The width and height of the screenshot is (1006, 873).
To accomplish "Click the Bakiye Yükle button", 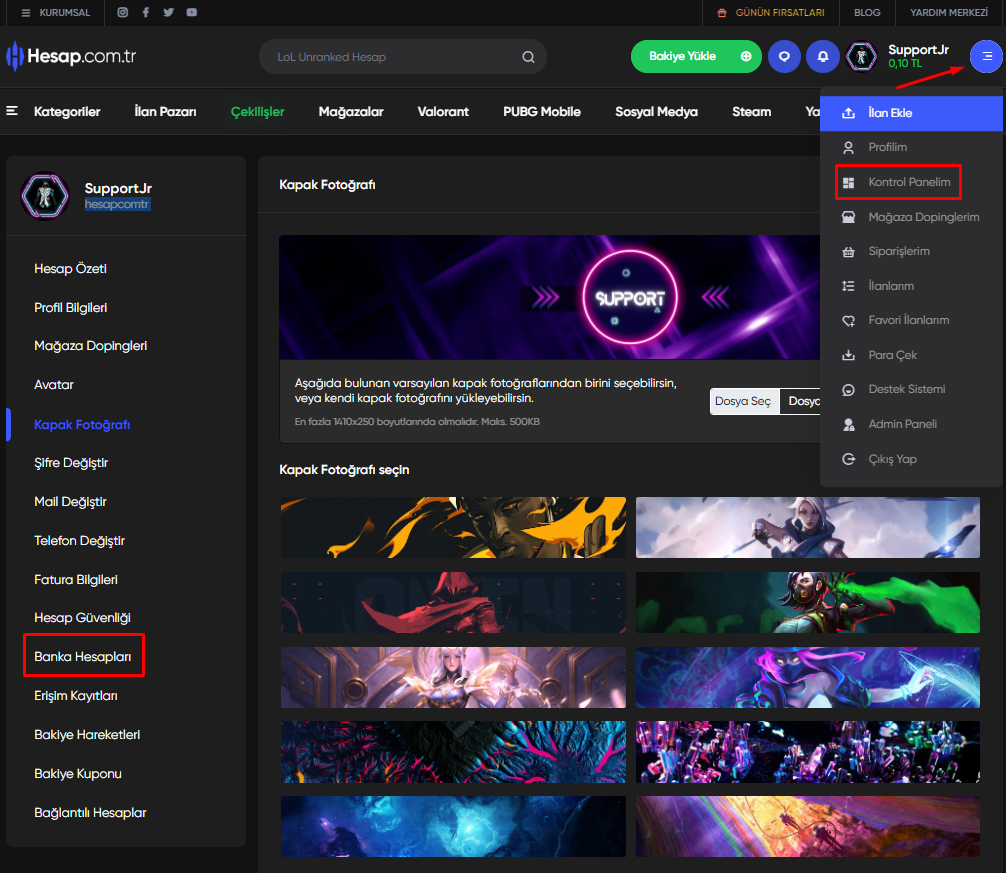I will (696, 56).
